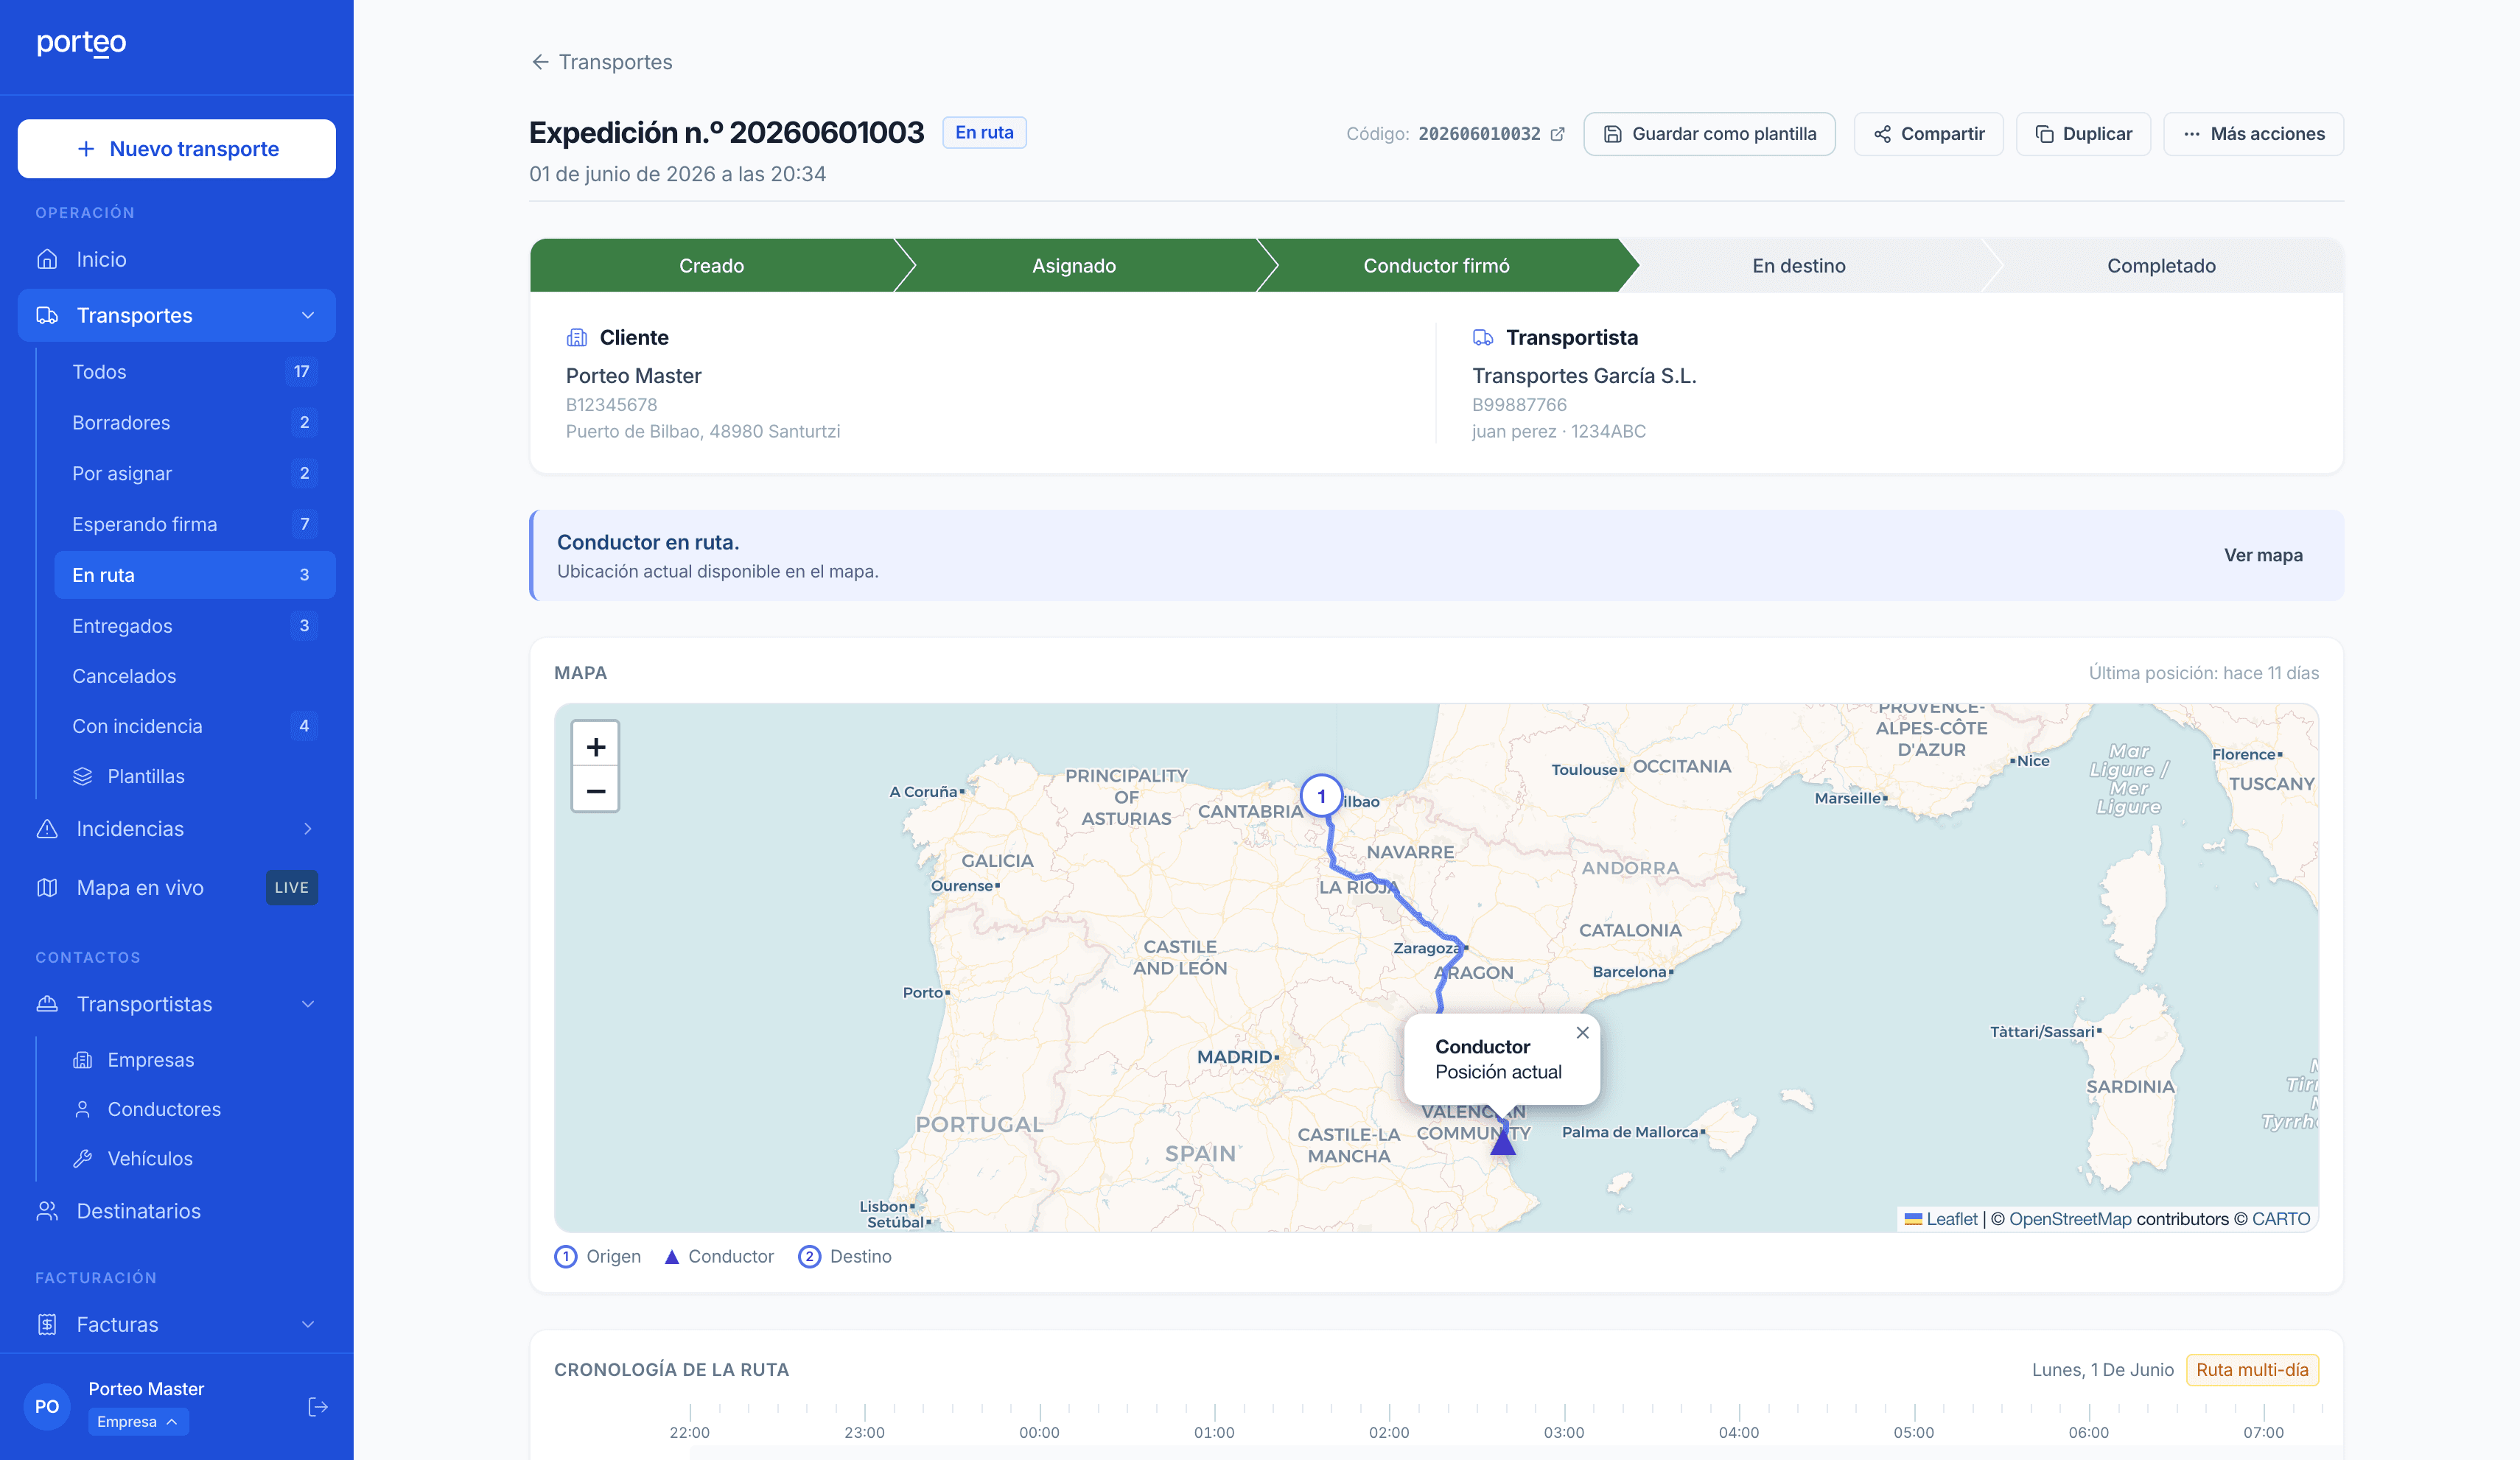Image resolution: width=2520 pixels, height=1460 pixels.
Task: Click the Cliente building icon
Action: pos(577,338)
